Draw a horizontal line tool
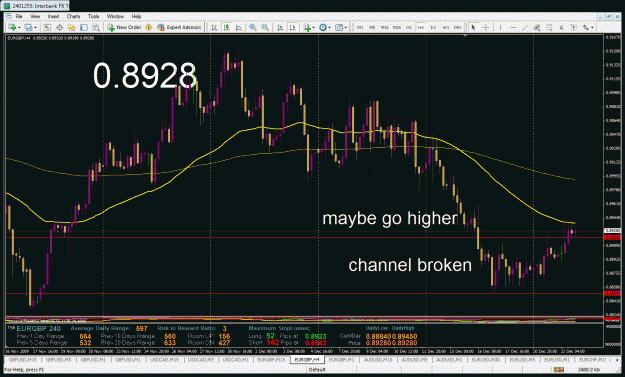Image resolution: width=625 pixels, height=377 pixels. (x=513, y=27)
